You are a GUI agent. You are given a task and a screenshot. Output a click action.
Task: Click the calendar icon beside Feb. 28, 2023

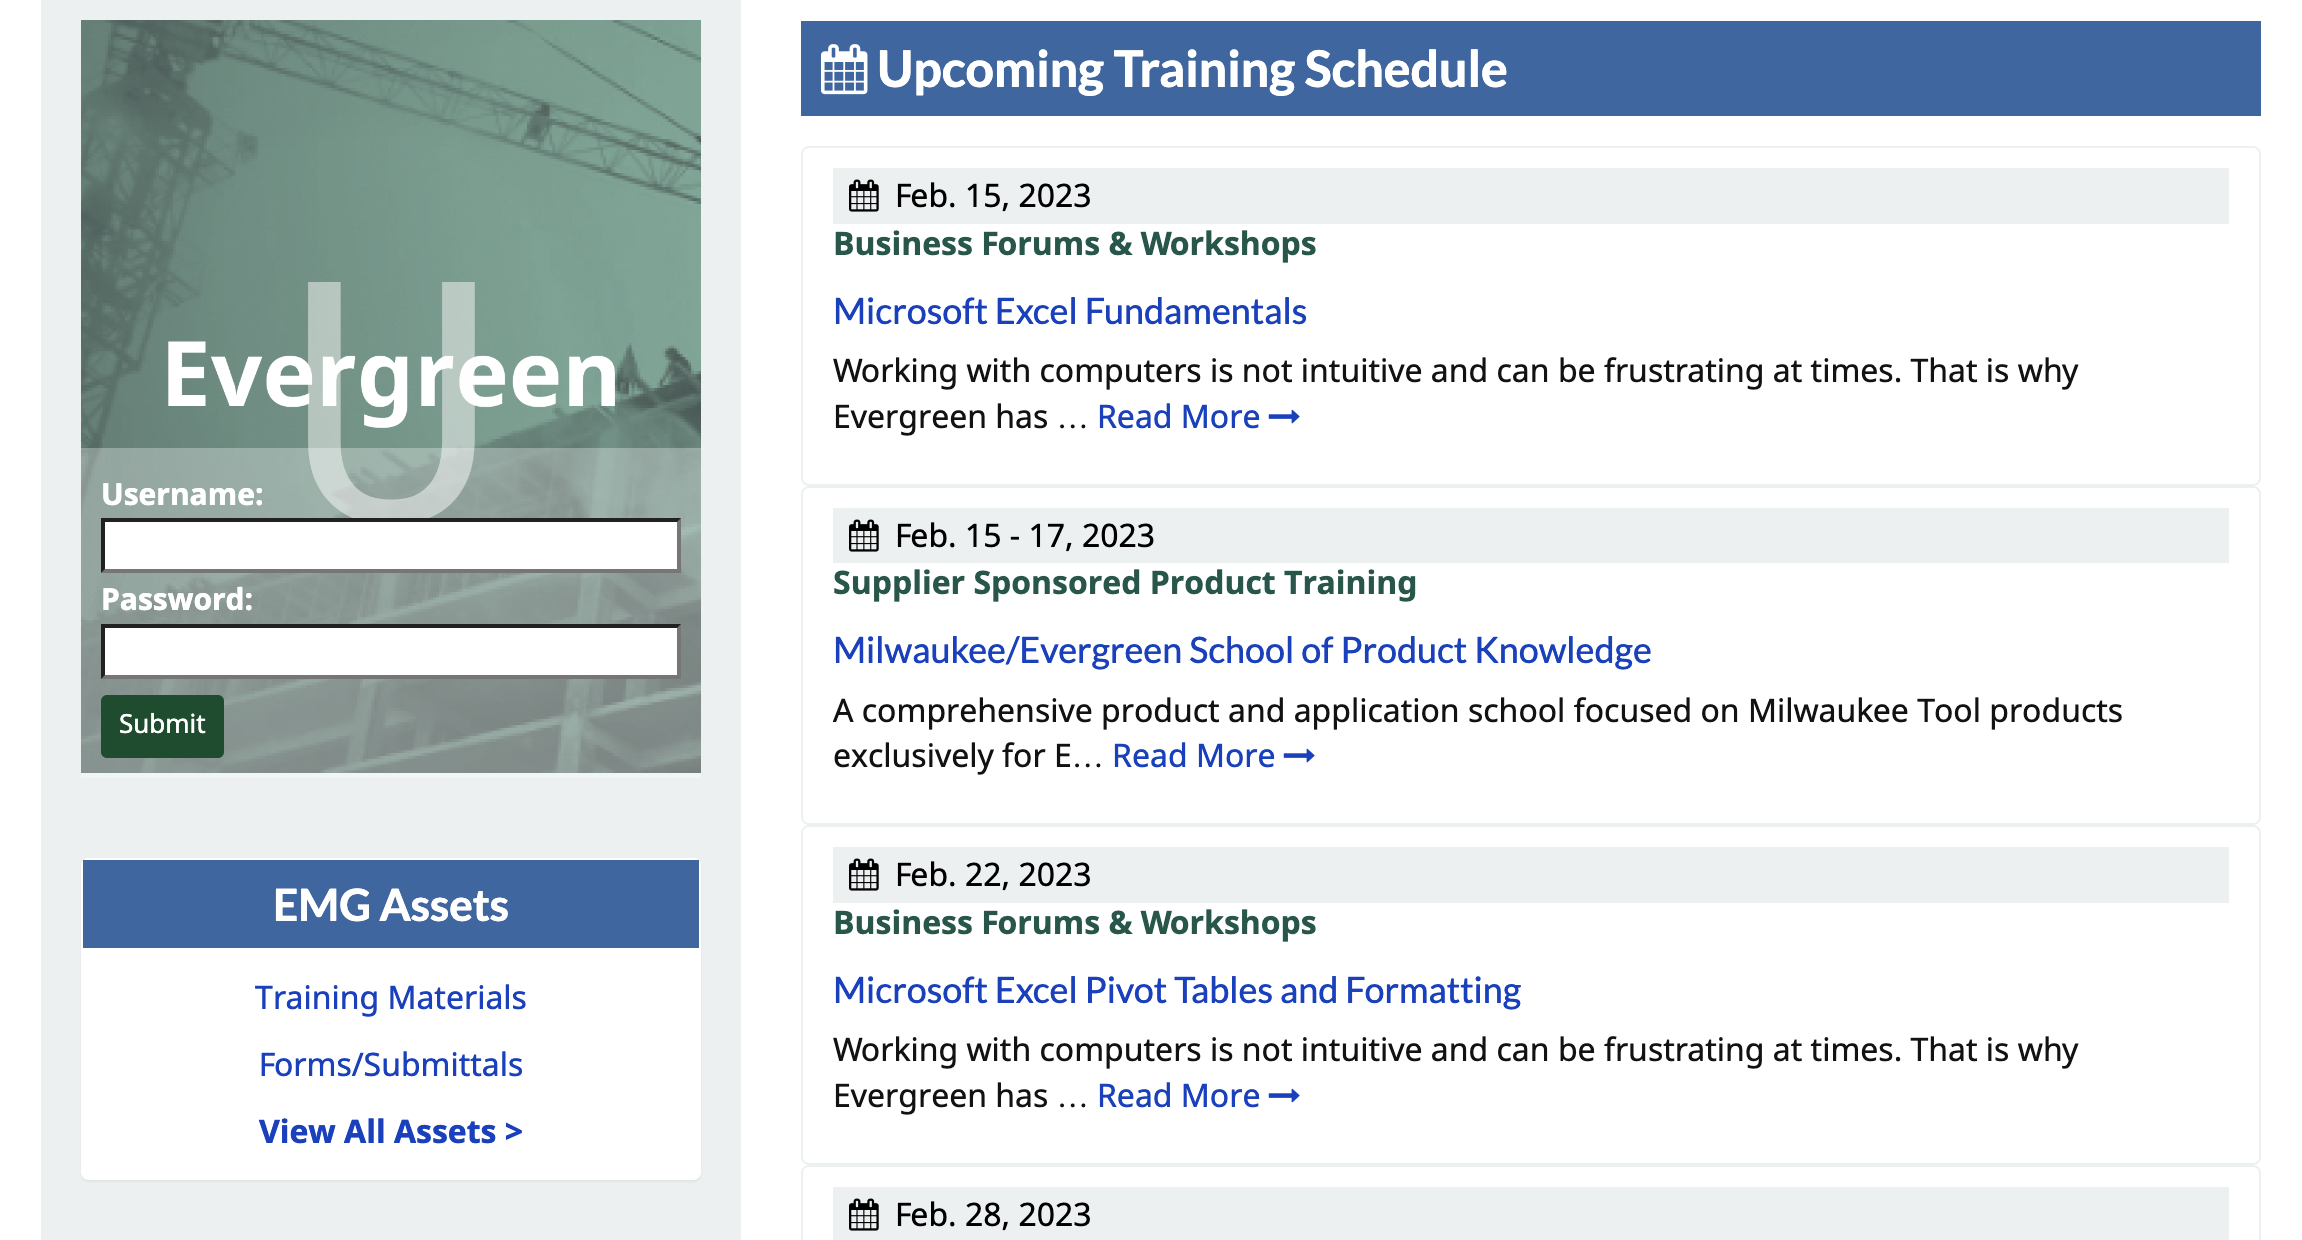click(863, 1215)
